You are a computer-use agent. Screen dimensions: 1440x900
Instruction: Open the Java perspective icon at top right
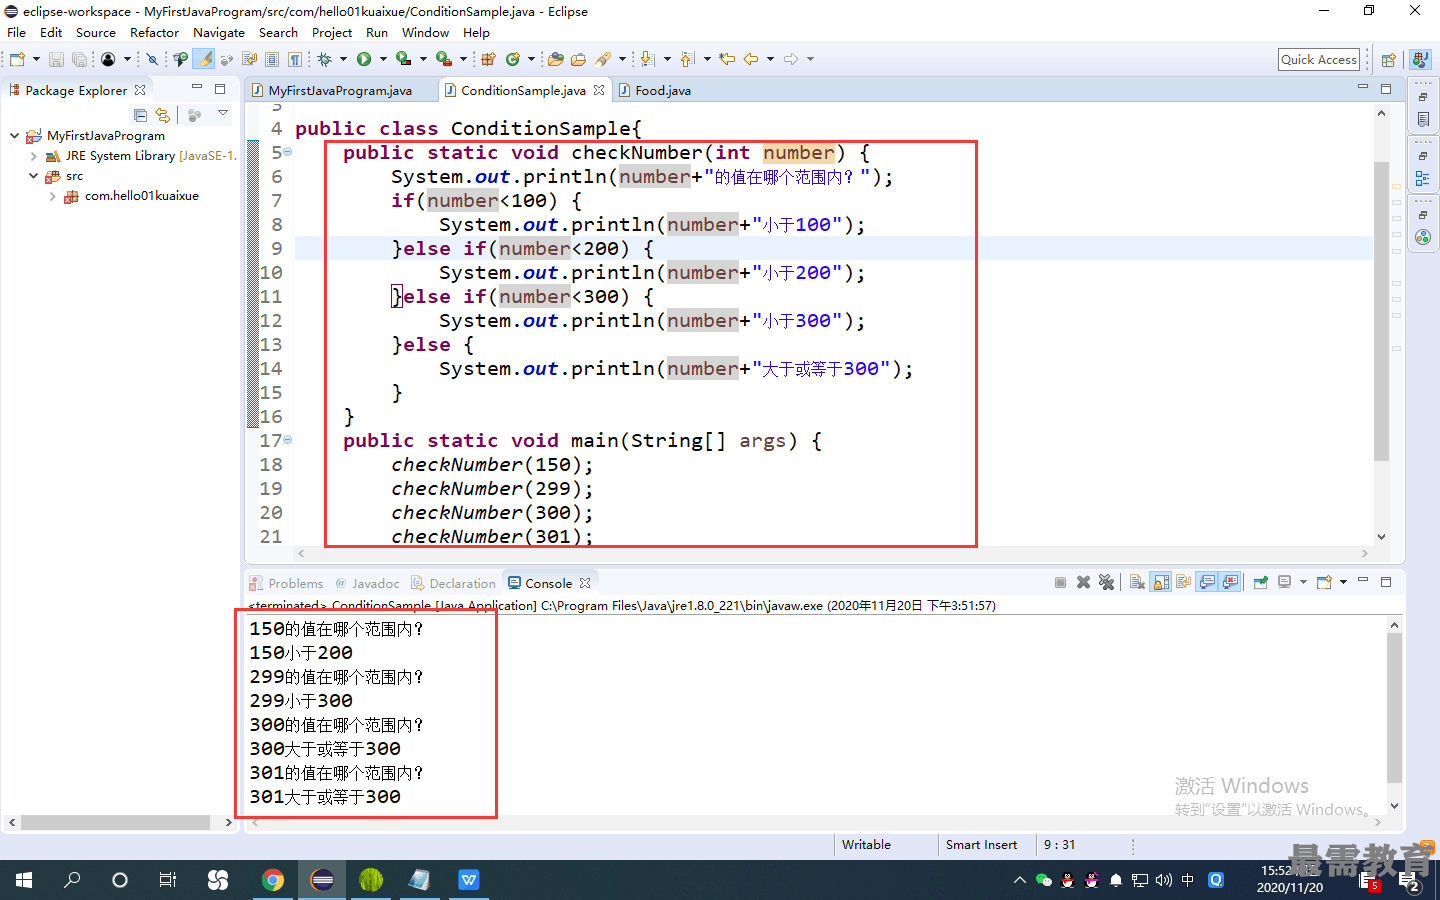1420,60
